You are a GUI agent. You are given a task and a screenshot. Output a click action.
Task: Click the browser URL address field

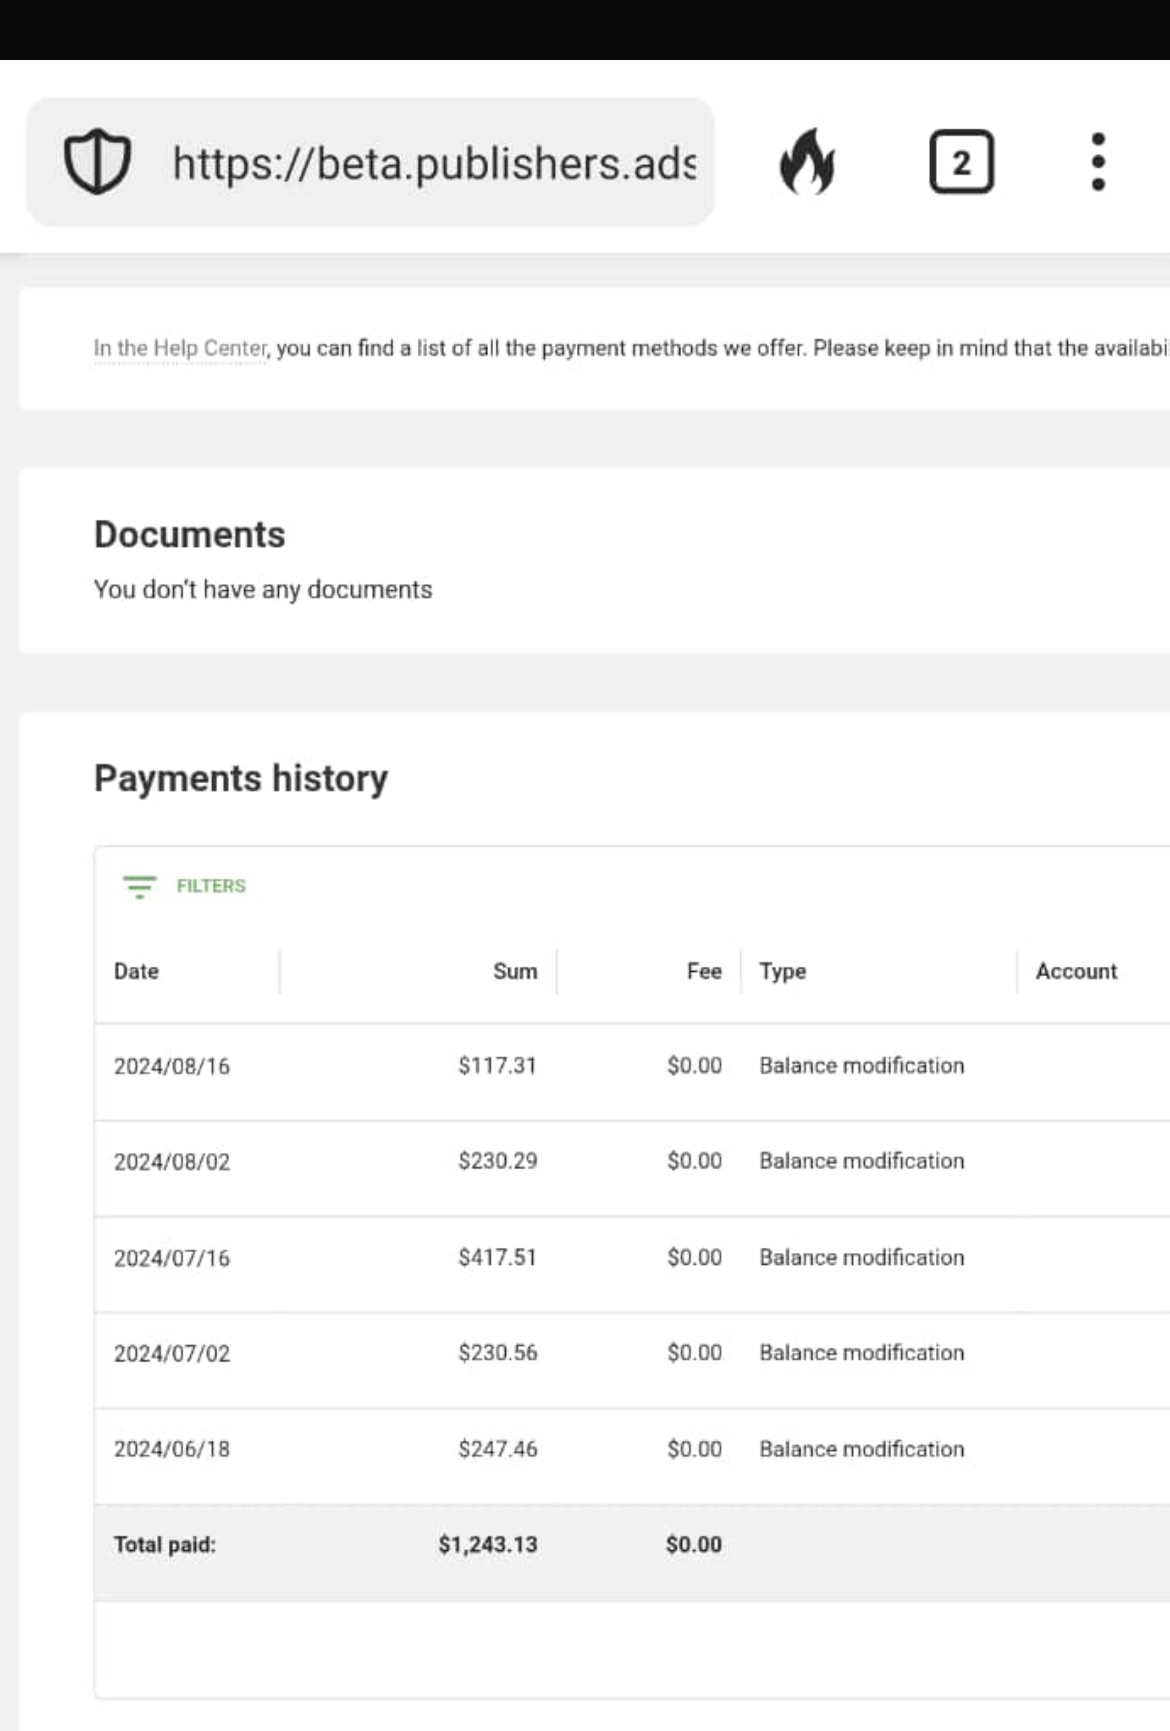coord(433,163)
